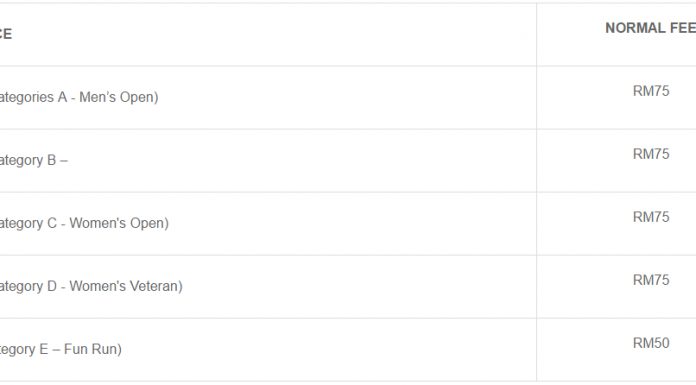Click the 'Women's Open)' text
Image resolution: width=696 pixels, height=385 pixels.
119,223
